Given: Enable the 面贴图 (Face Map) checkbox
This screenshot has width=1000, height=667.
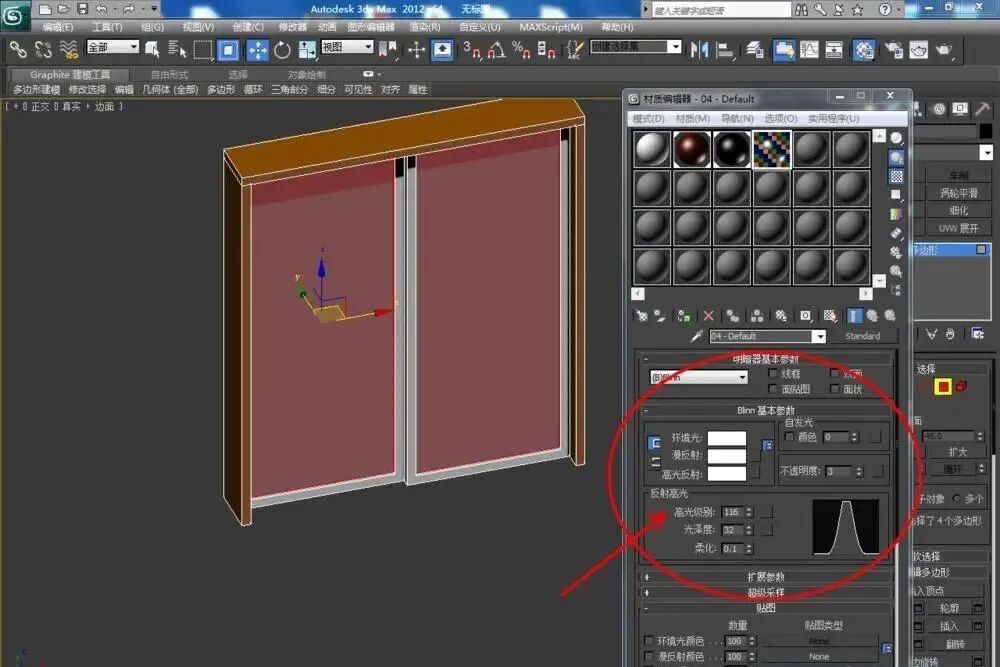Looking at the screenshot, I should click(773, 388).
